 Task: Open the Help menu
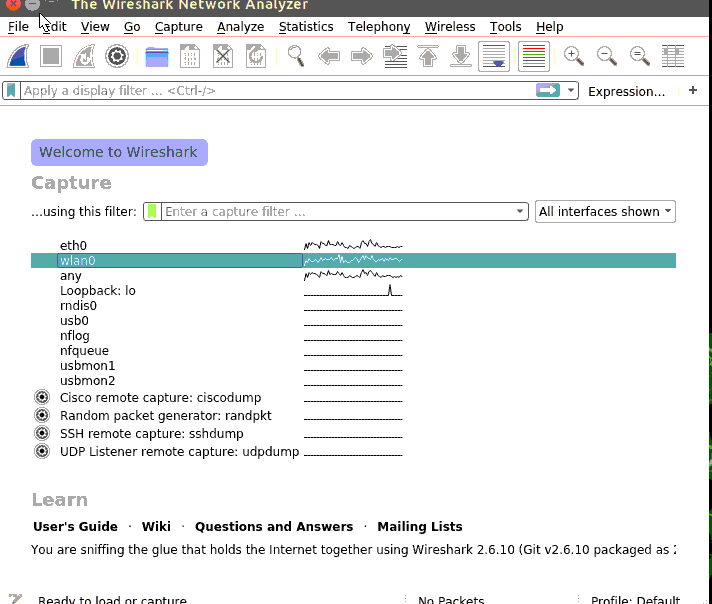pos(549,27)
